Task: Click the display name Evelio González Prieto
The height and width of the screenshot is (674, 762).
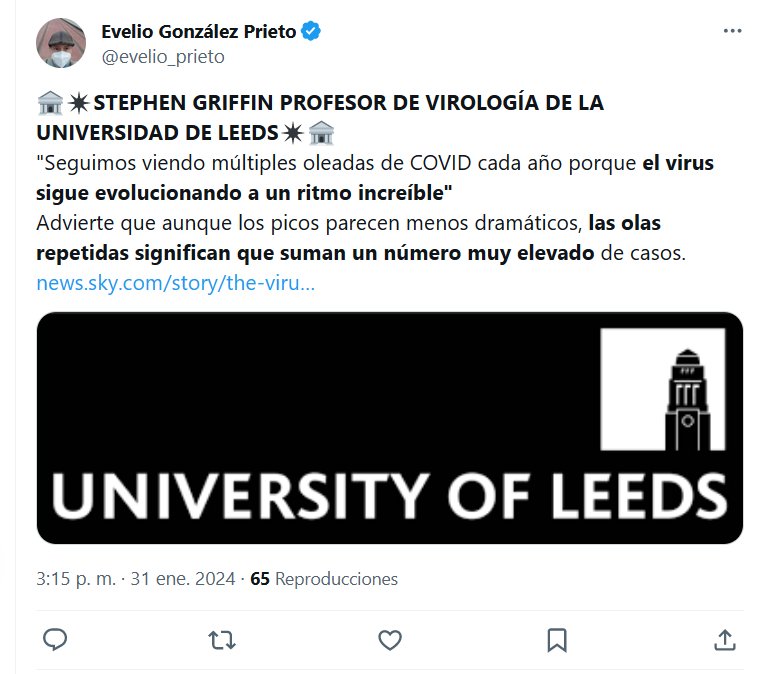Action: tap(198, 31)
